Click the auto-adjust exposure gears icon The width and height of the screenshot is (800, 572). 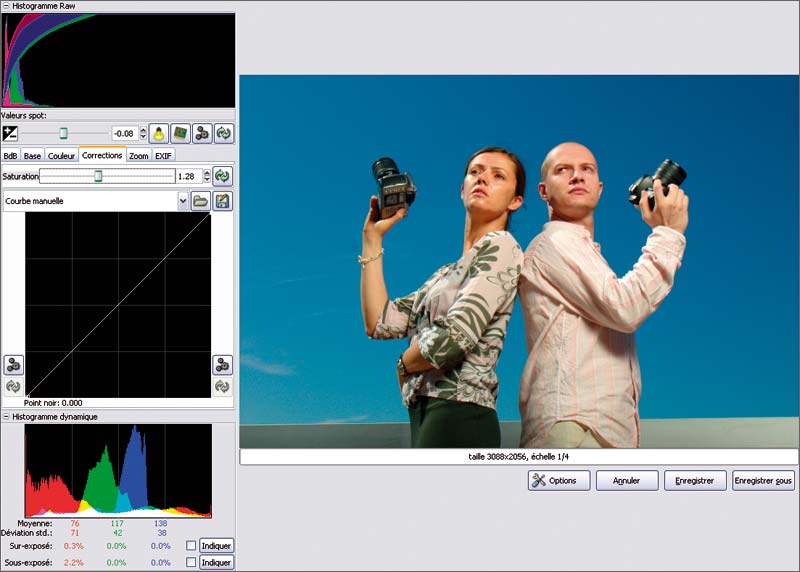[x=202, y=133]
